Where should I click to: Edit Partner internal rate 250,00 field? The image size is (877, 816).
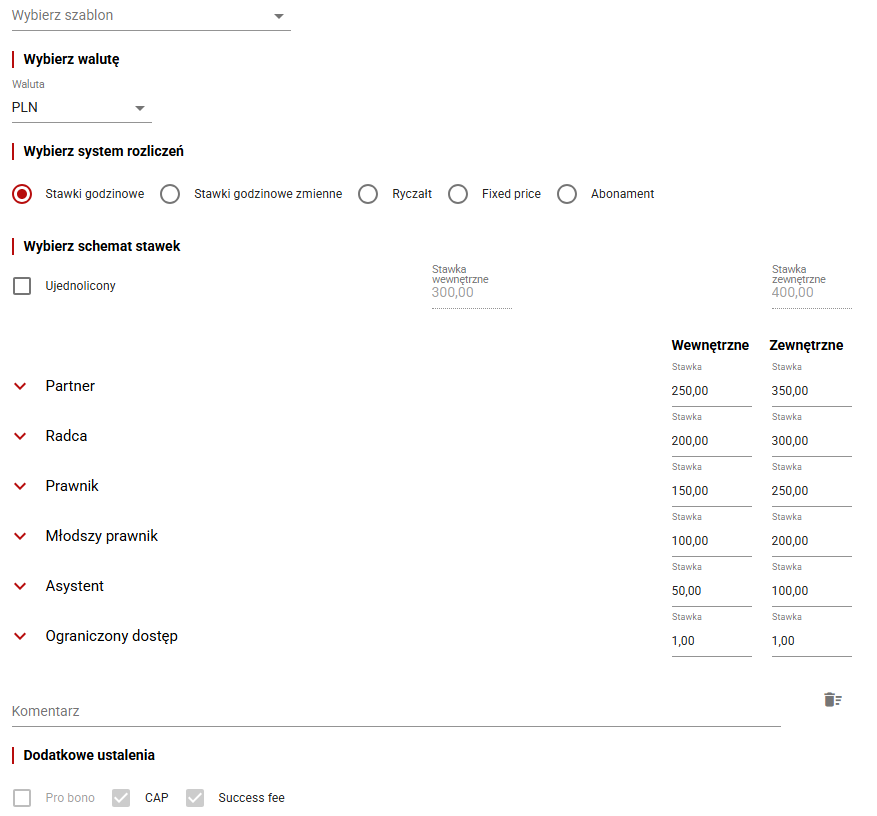[x=710, y=391]
